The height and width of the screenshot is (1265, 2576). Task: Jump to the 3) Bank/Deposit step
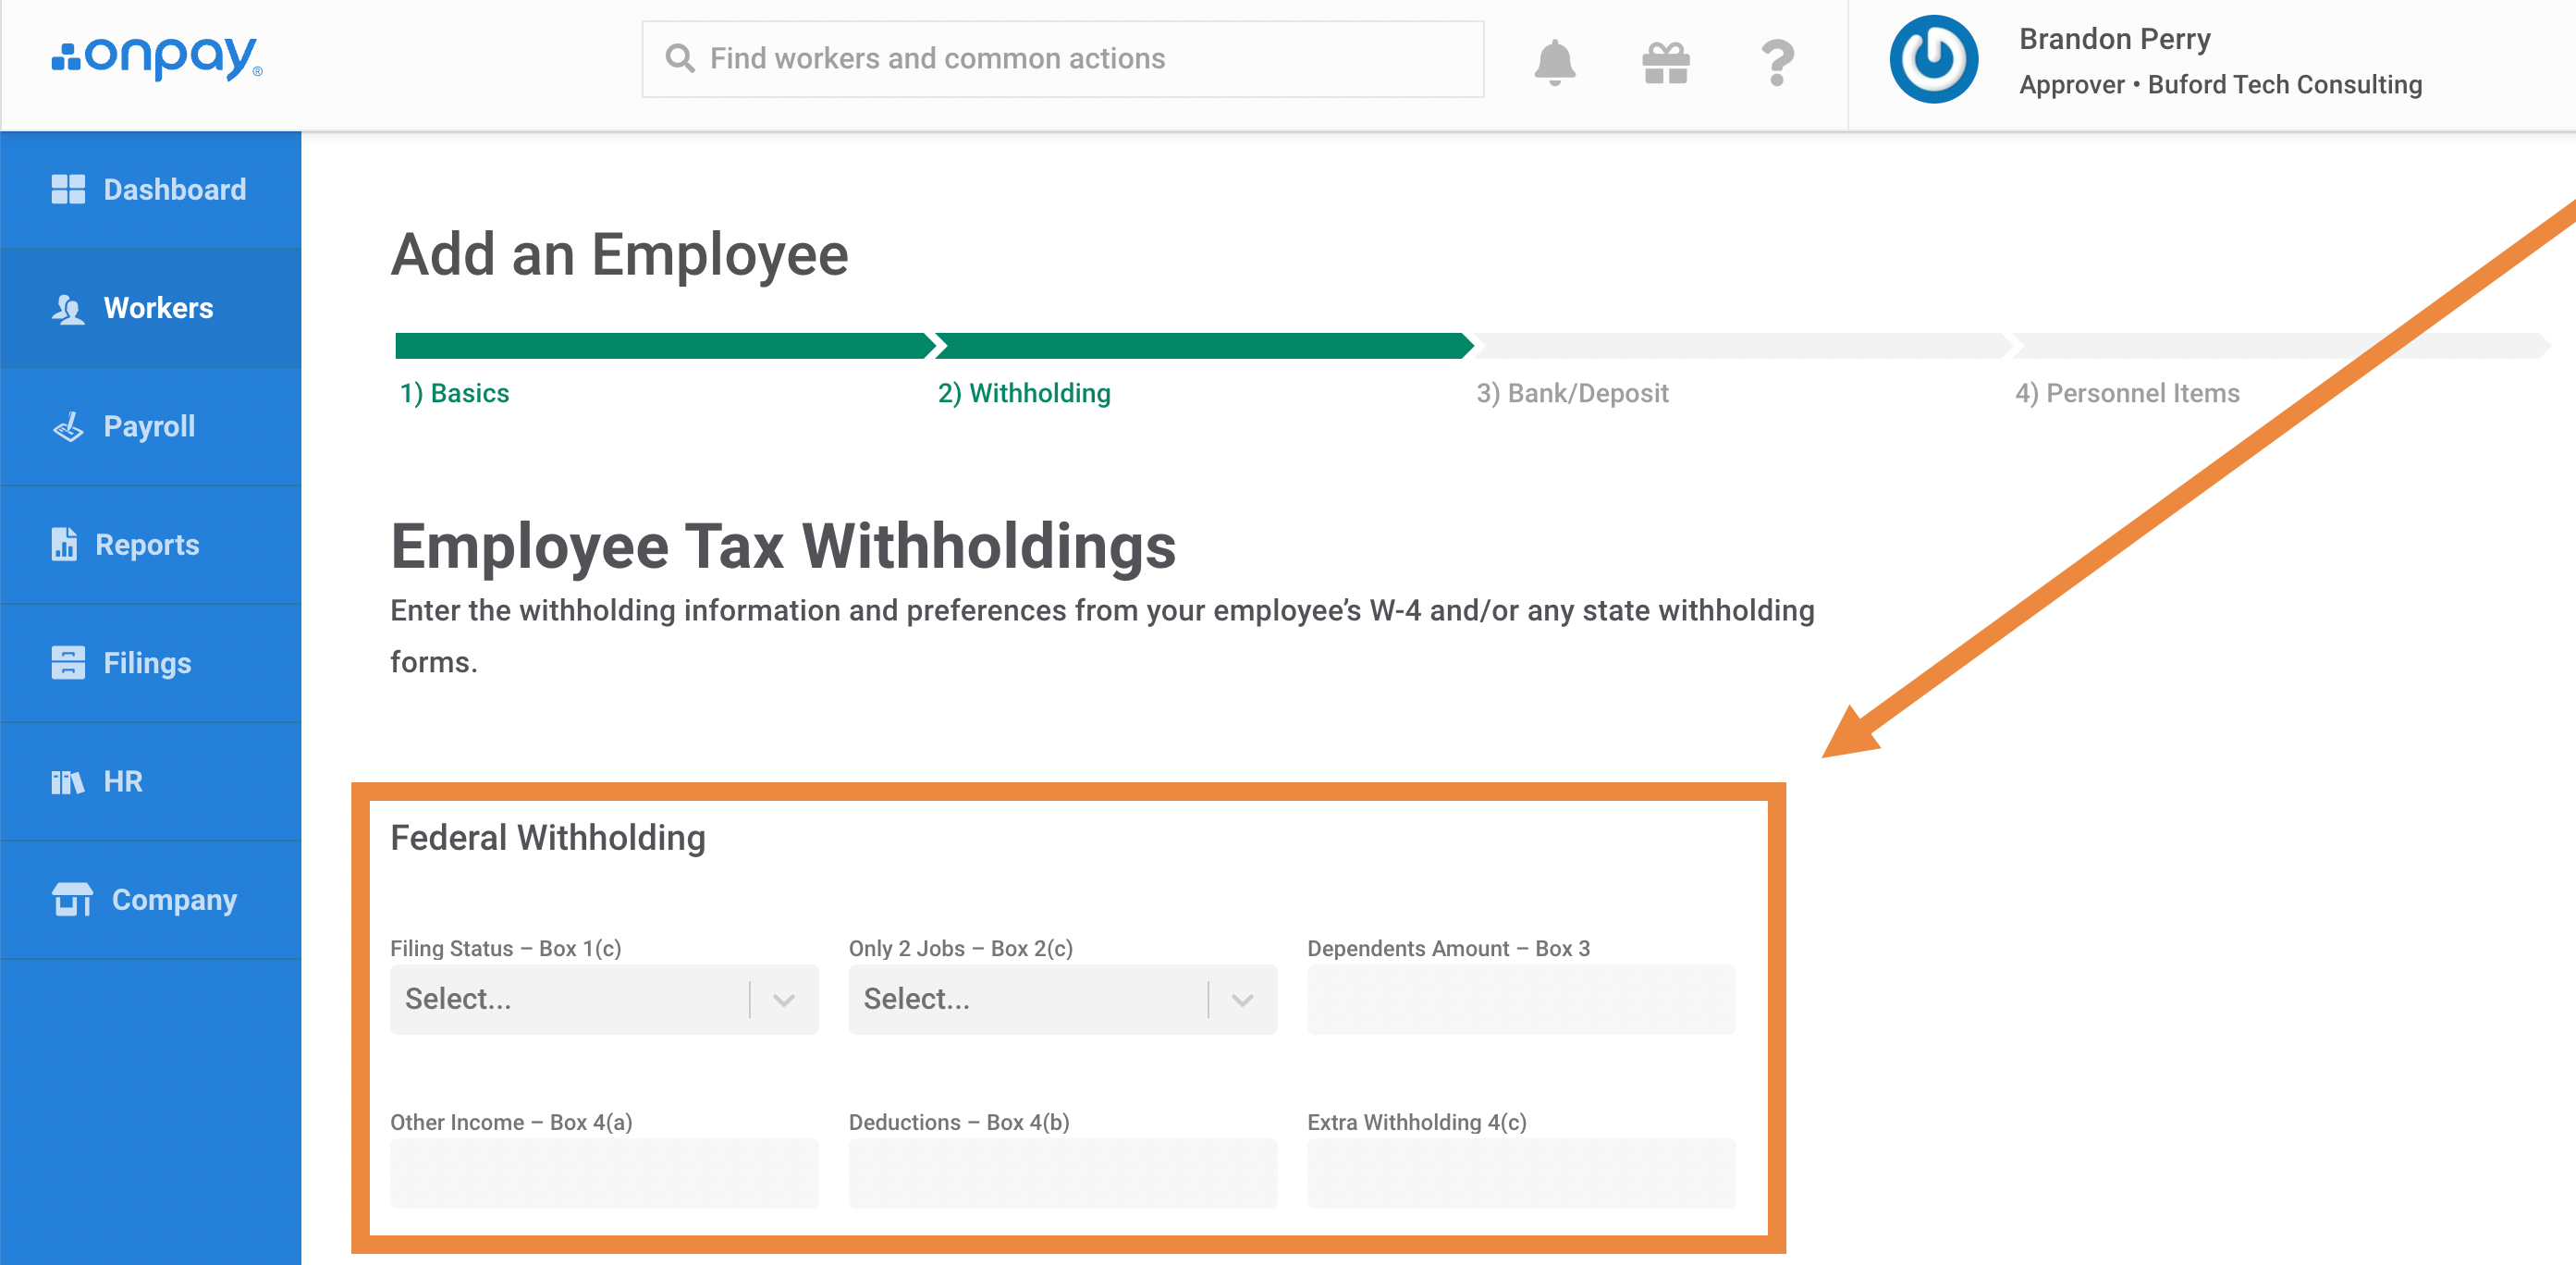tap(1571, 394)
